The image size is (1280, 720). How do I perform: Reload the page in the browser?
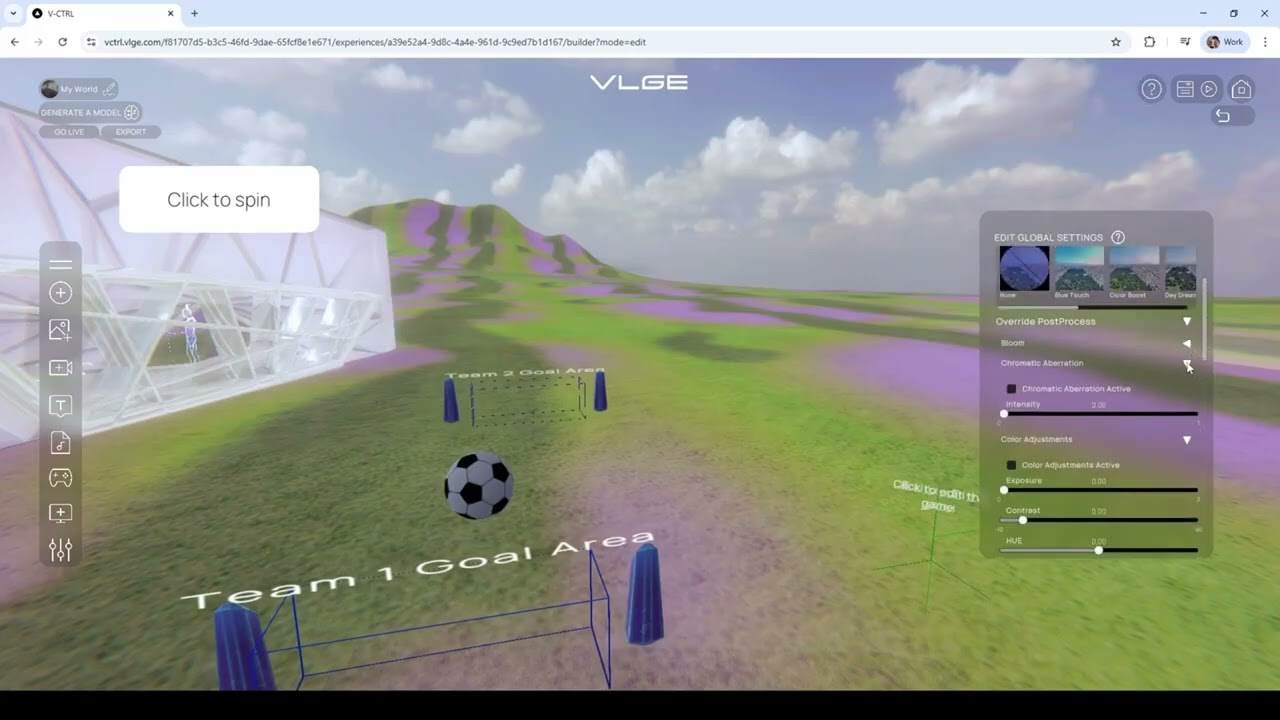[x=62, y=42]
